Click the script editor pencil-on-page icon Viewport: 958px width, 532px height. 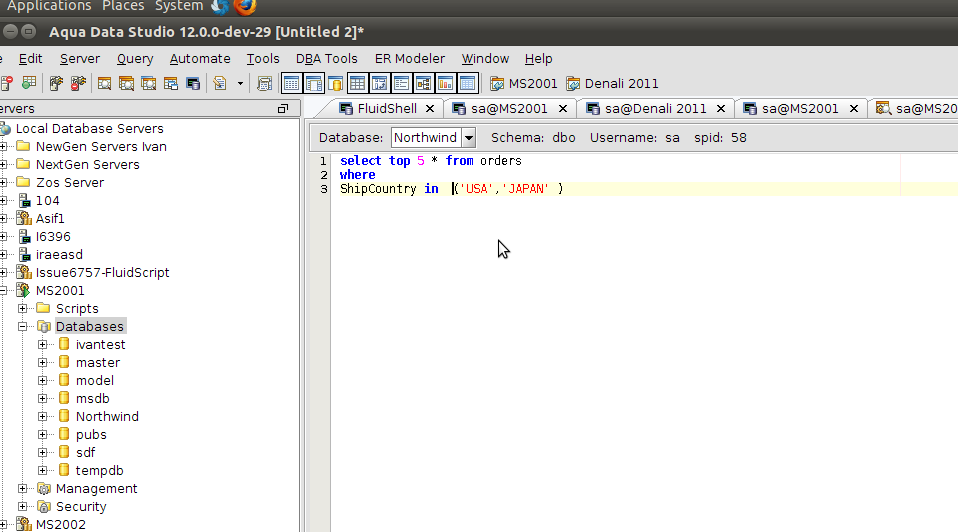pyautogui.click(x=220, y=83)
